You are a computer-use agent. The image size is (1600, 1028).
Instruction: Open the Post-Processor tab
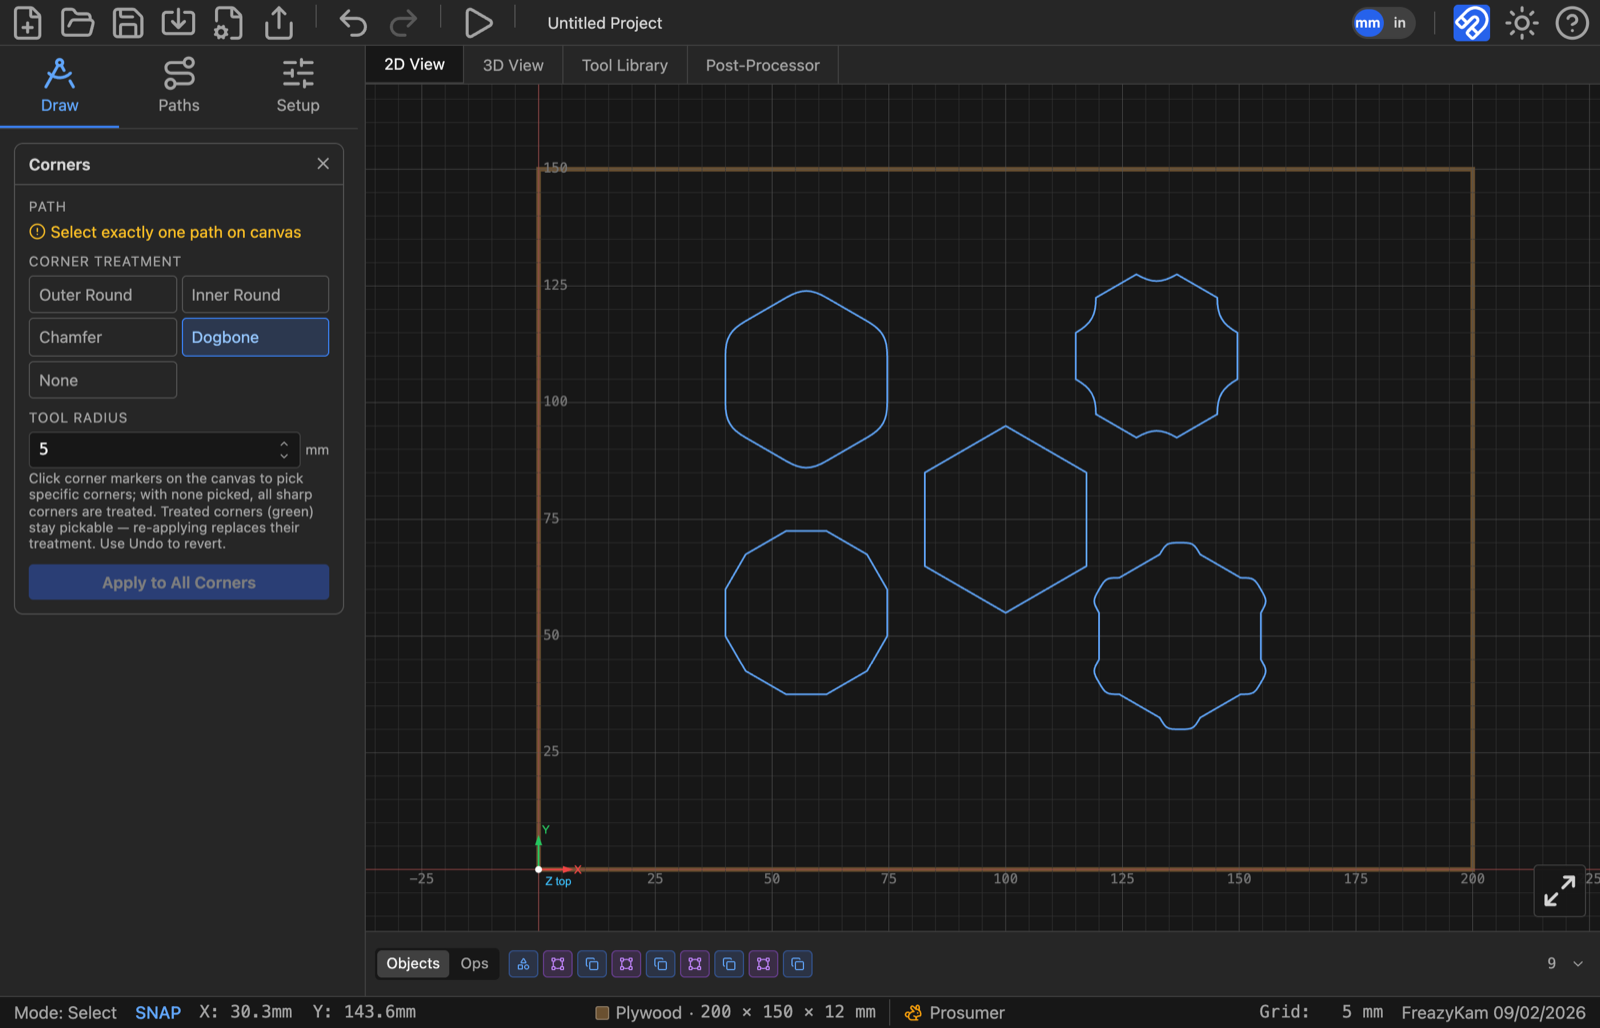762,65
